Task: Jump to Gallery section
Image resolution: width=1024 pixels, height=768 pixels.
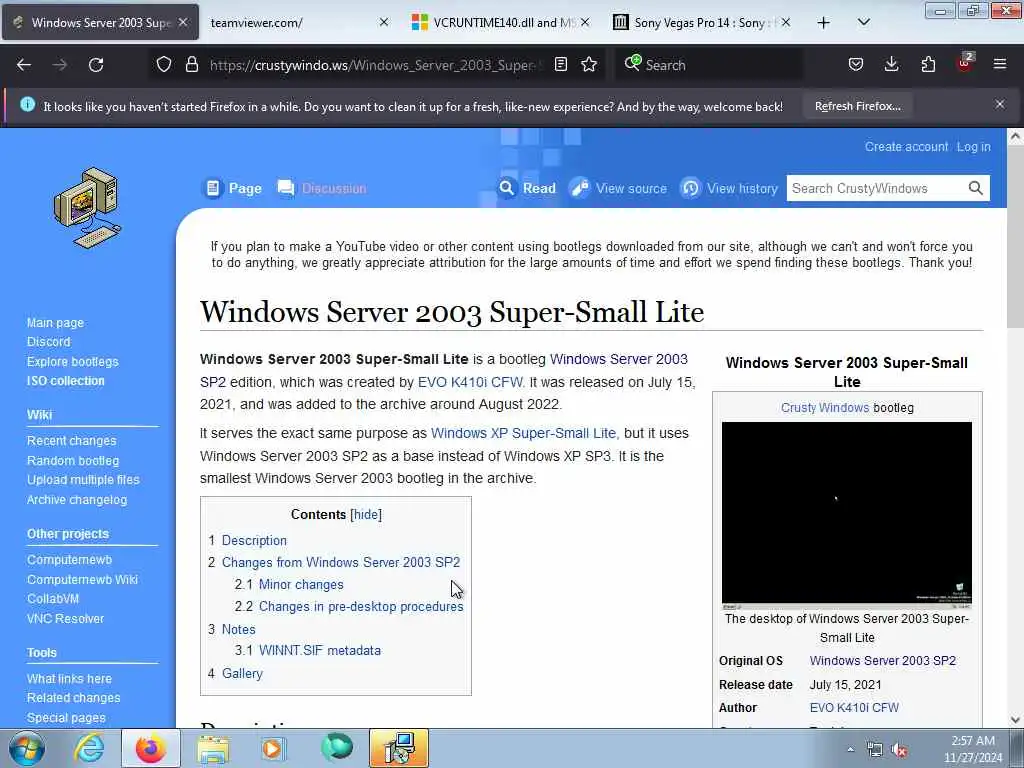Action: click(x=242, y=673)
